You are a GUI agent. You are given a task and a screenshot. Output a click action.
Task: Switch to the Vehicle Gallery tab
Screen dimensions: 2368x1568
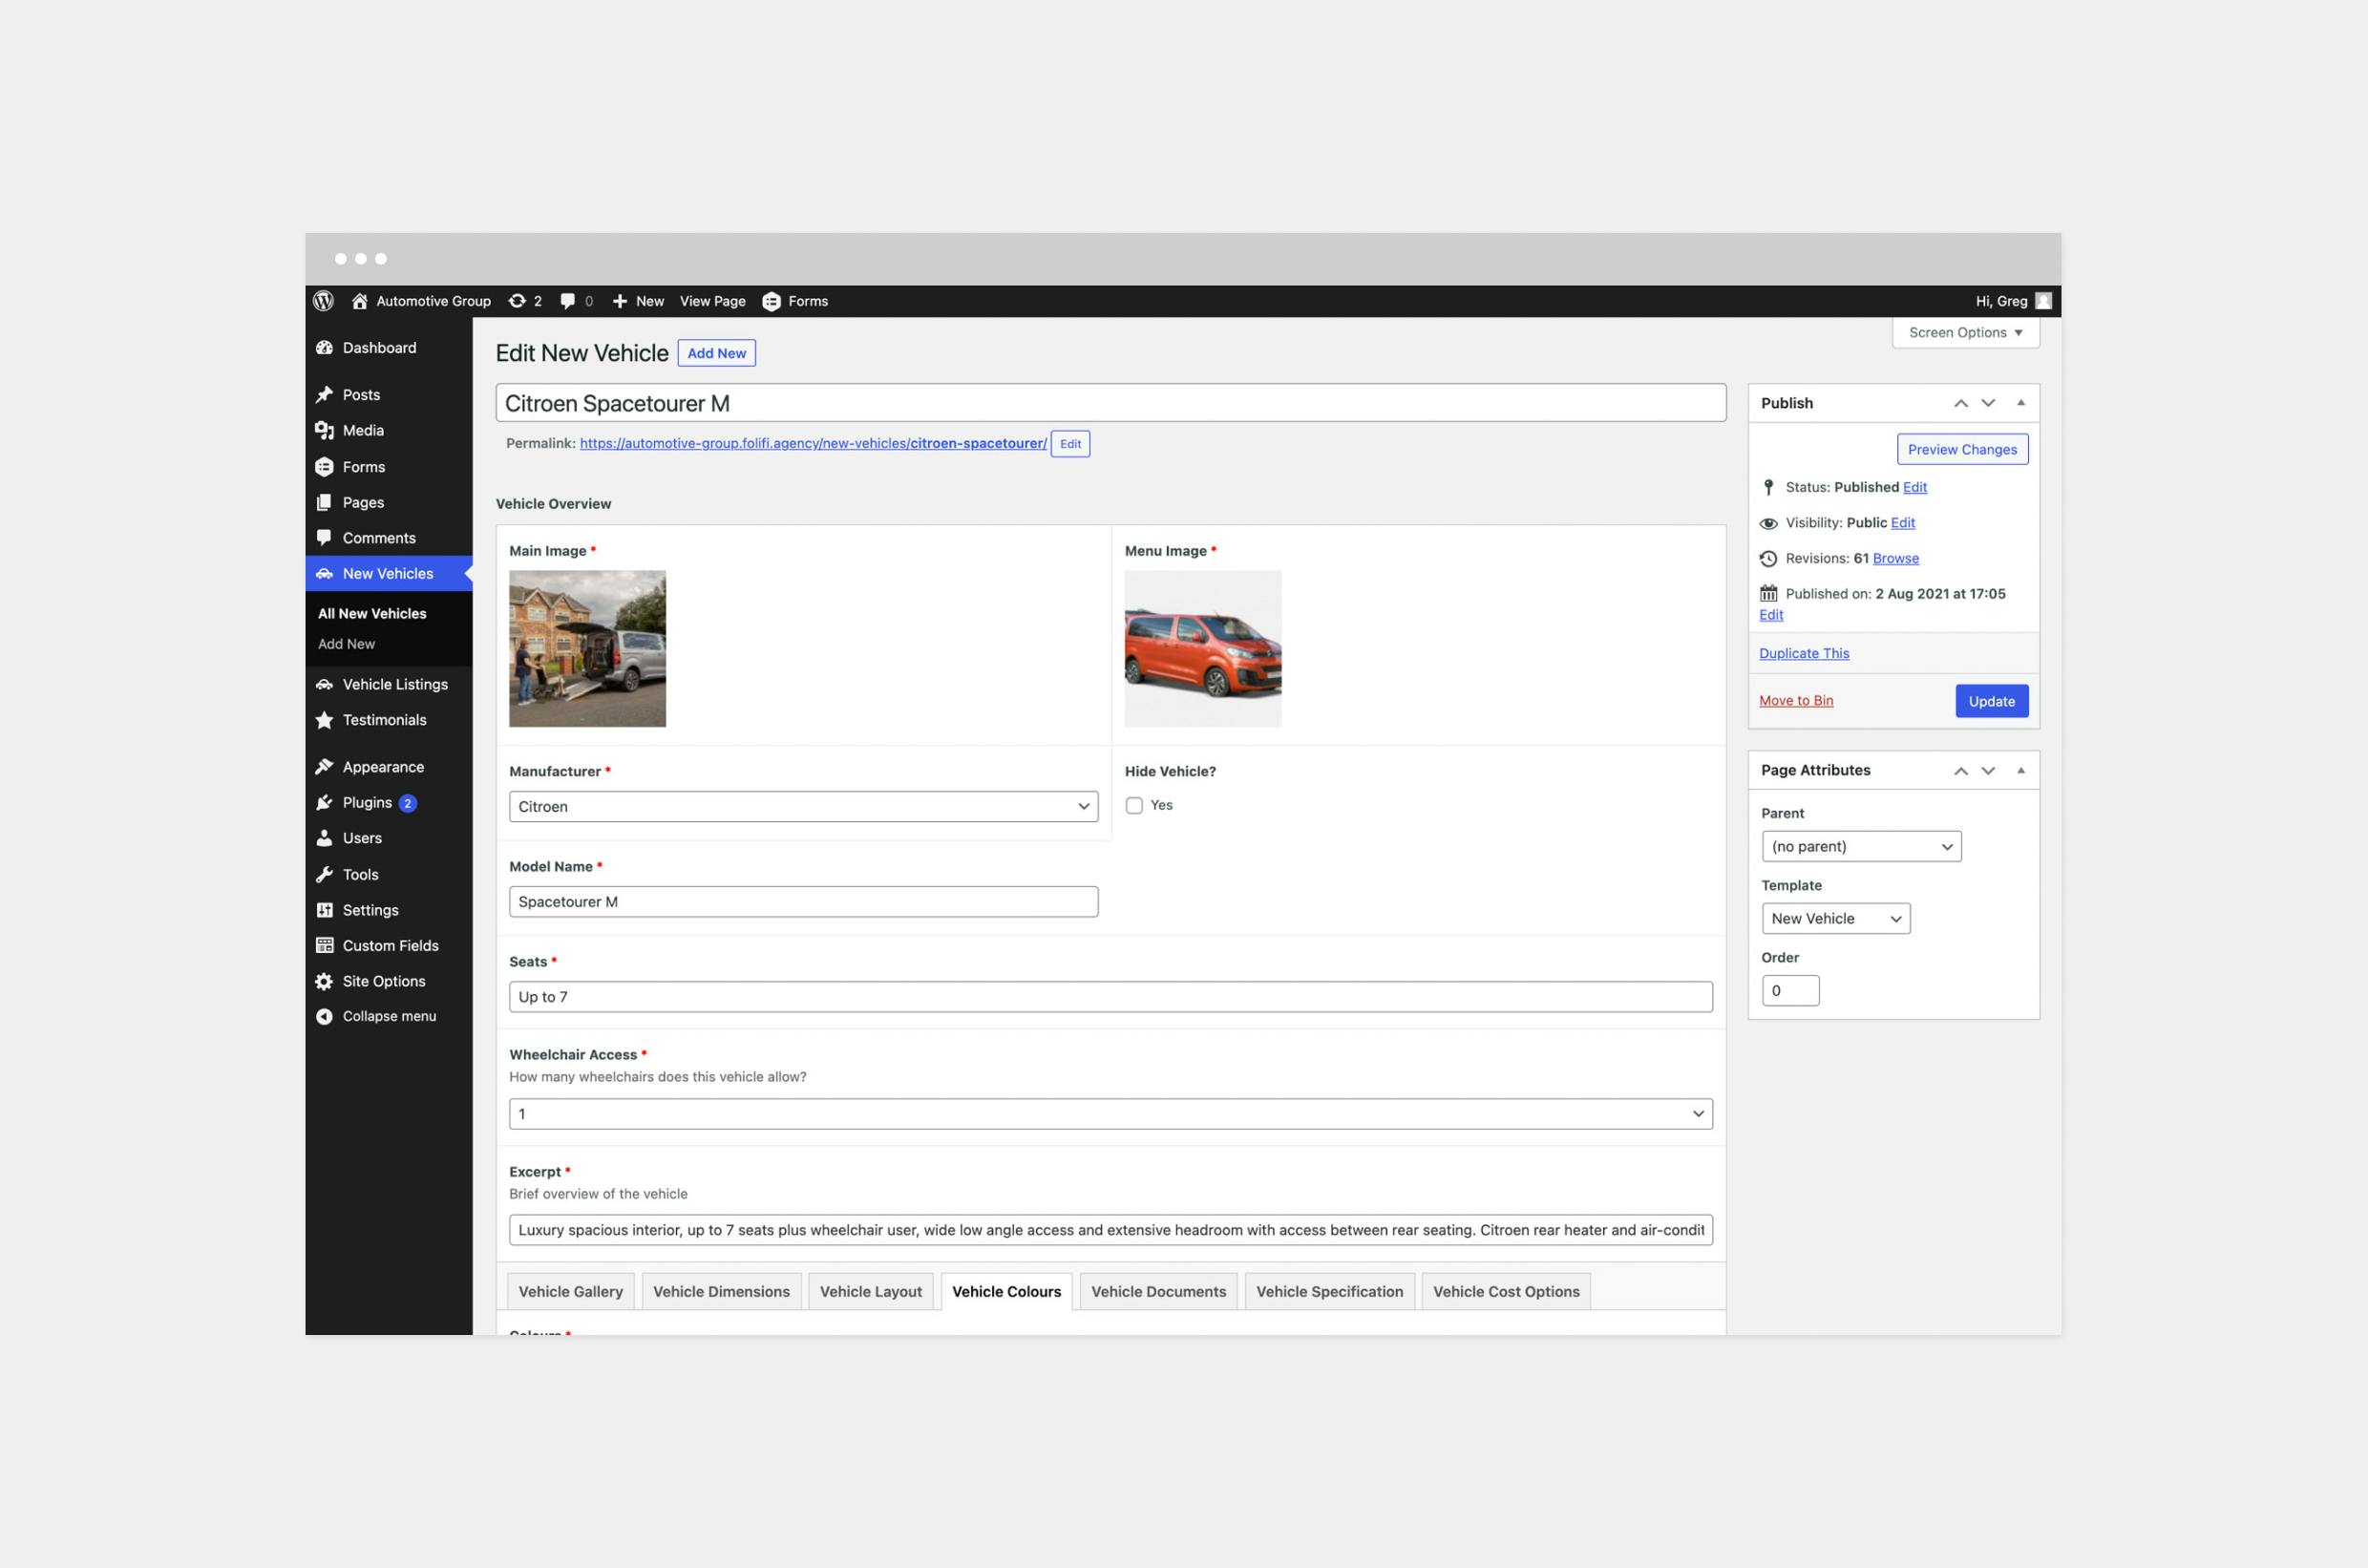click(570, 1292)
